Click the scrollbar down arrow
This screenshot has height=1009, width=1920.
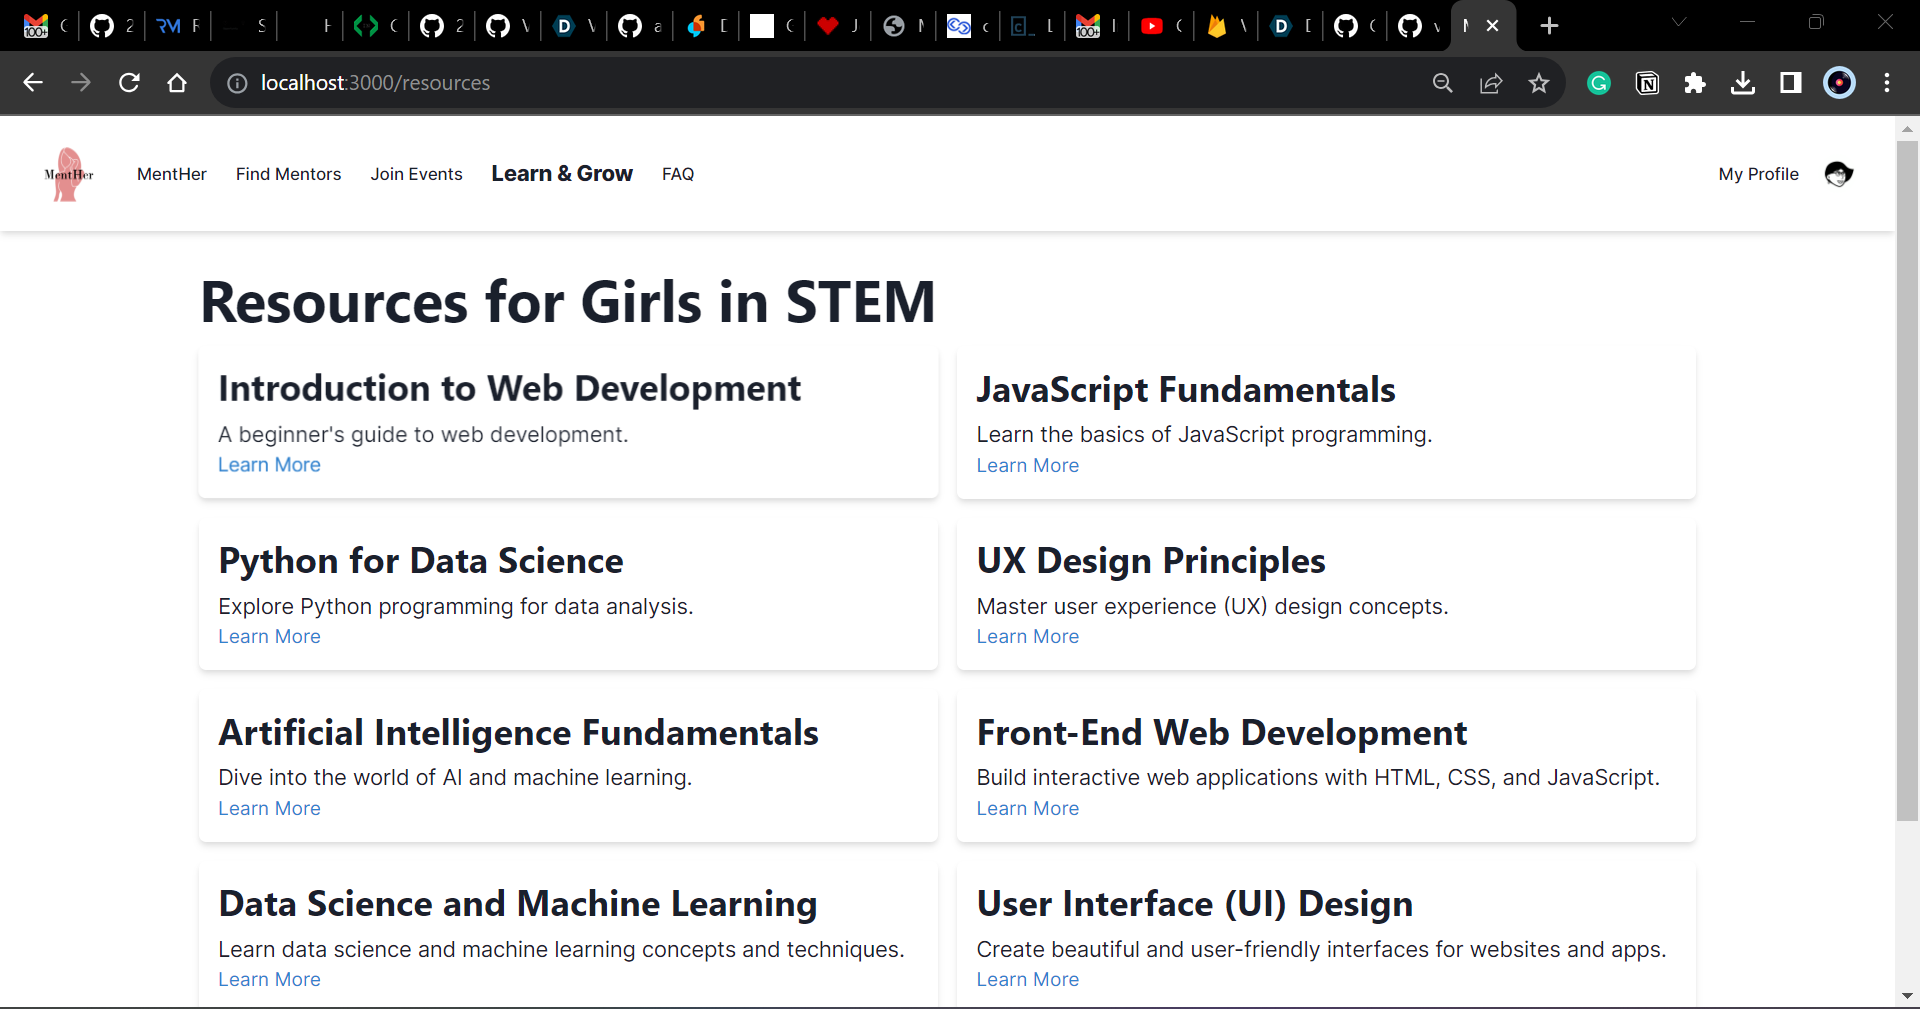coord(1907,996)
